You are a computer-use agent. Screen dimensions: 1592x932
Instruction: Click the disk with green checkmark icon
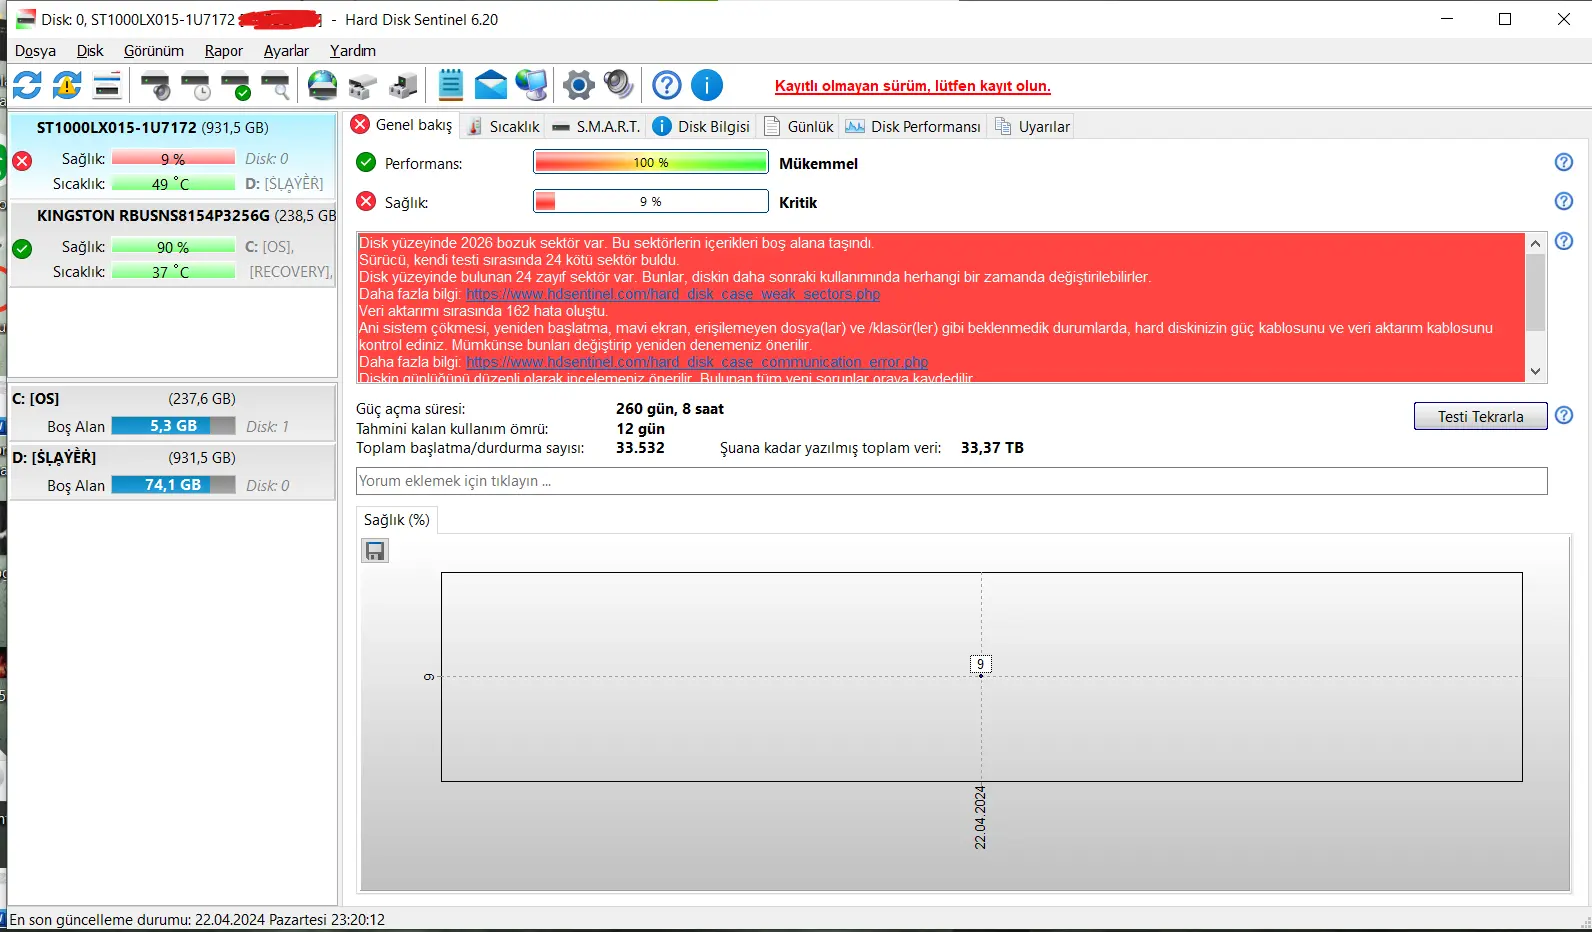pos(236,86)
